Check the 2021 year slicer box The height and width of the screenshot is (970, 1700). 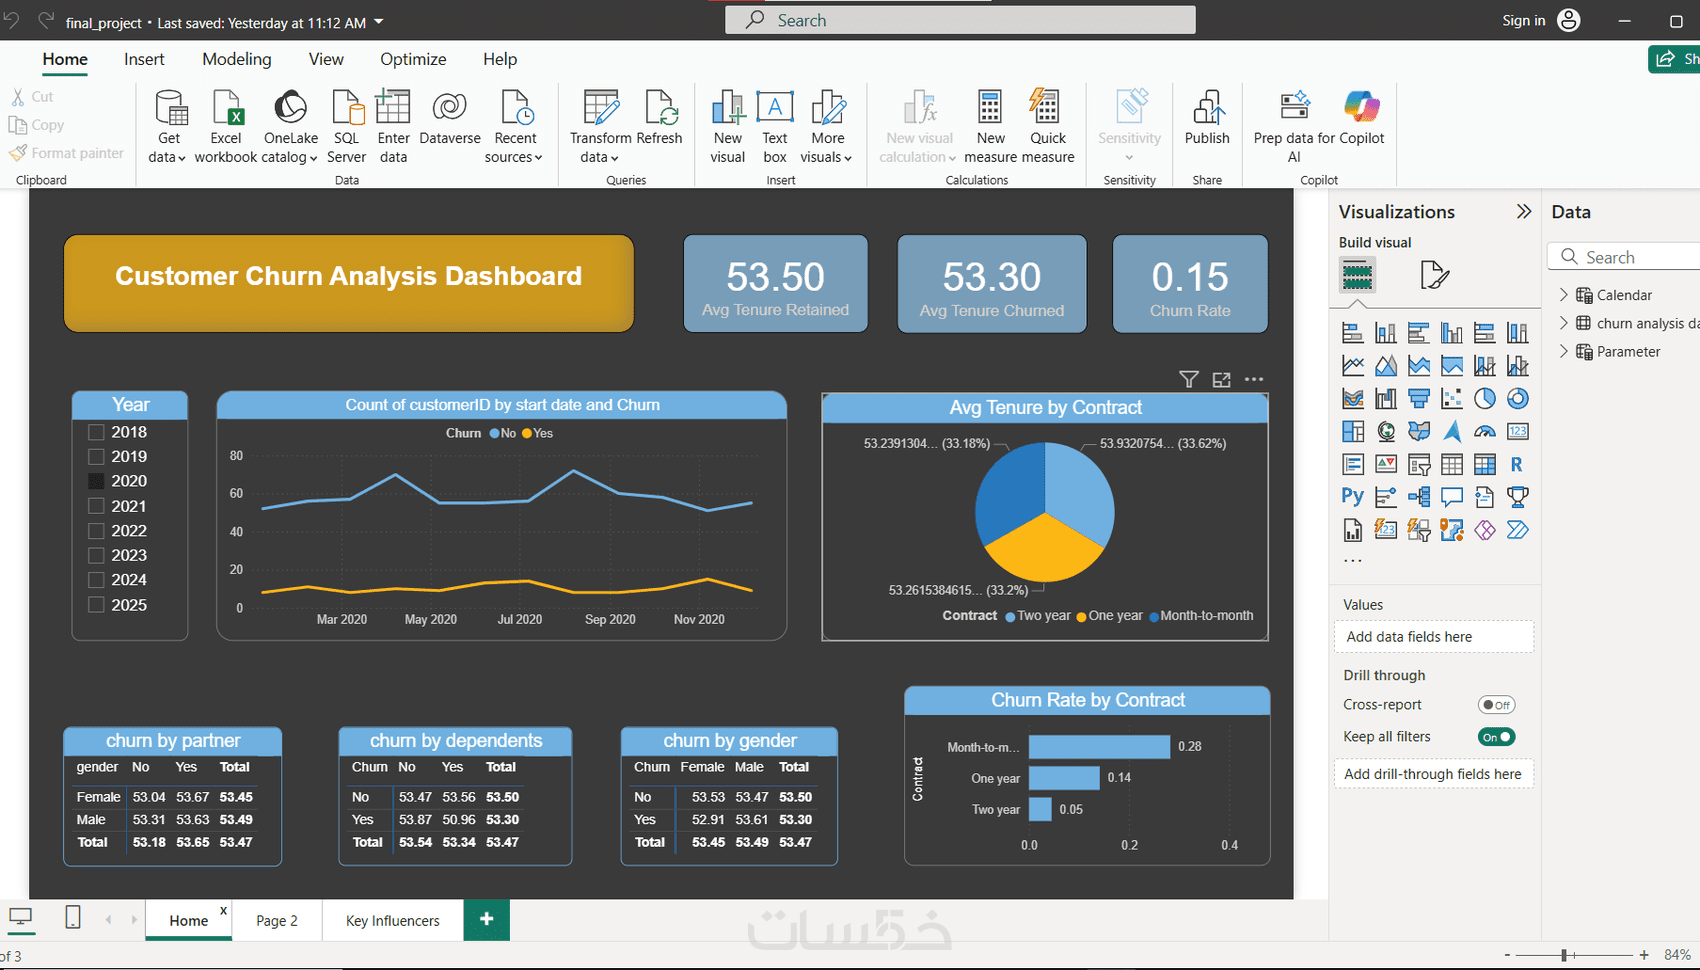point(96,506)
